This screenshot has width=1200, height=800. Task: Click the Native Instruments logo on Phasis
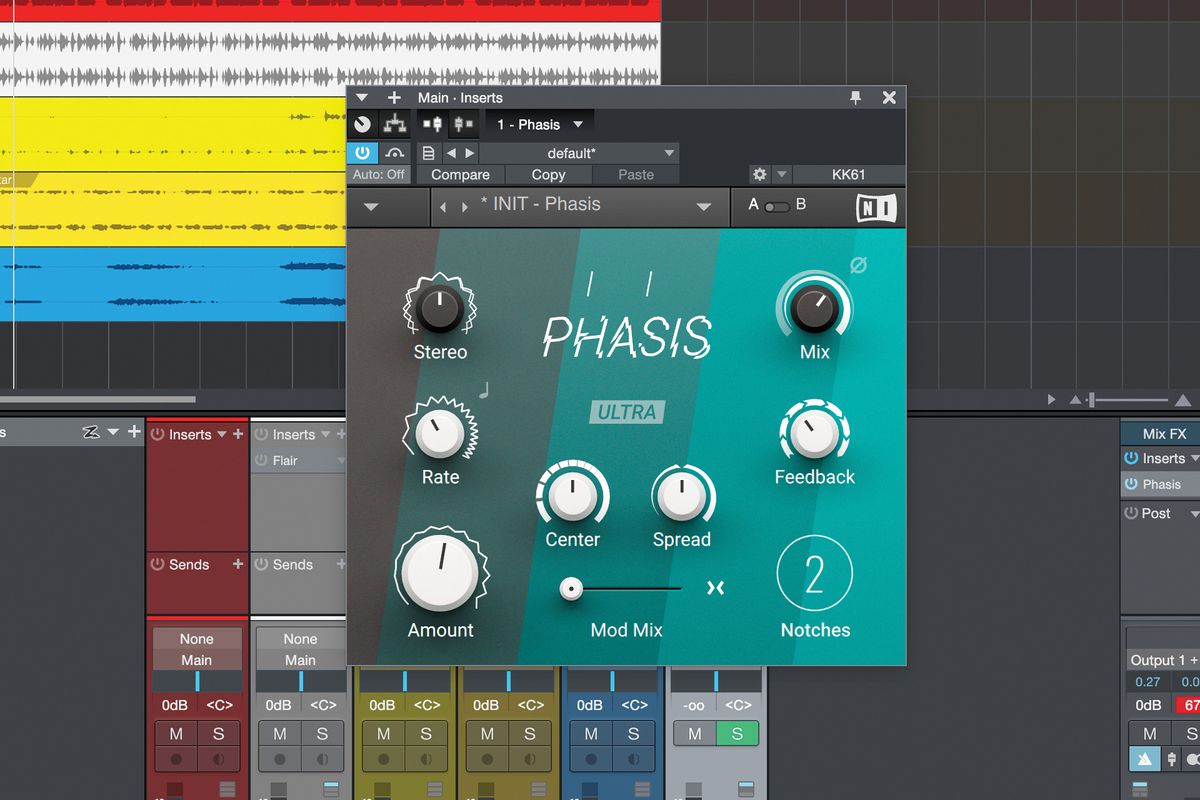coord(877,207)
